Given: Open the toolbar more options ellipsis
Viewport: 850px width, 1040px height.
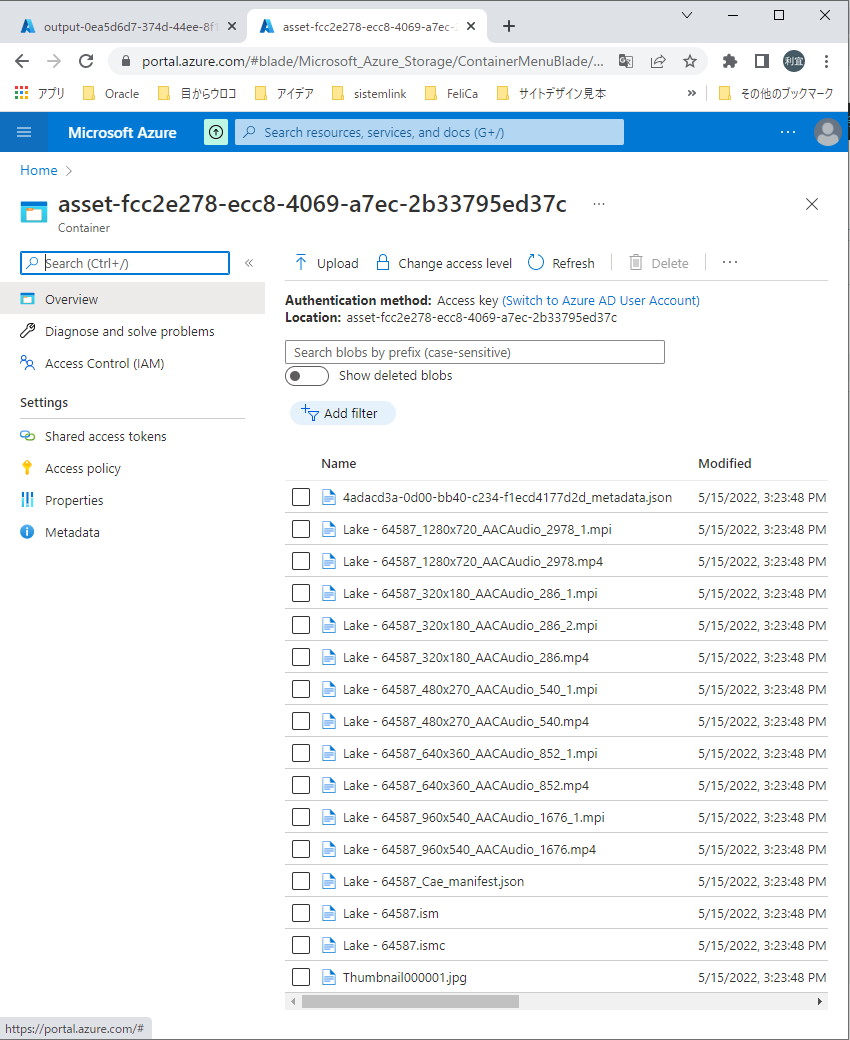Looking at the screenshot, I should click(730, 263).
